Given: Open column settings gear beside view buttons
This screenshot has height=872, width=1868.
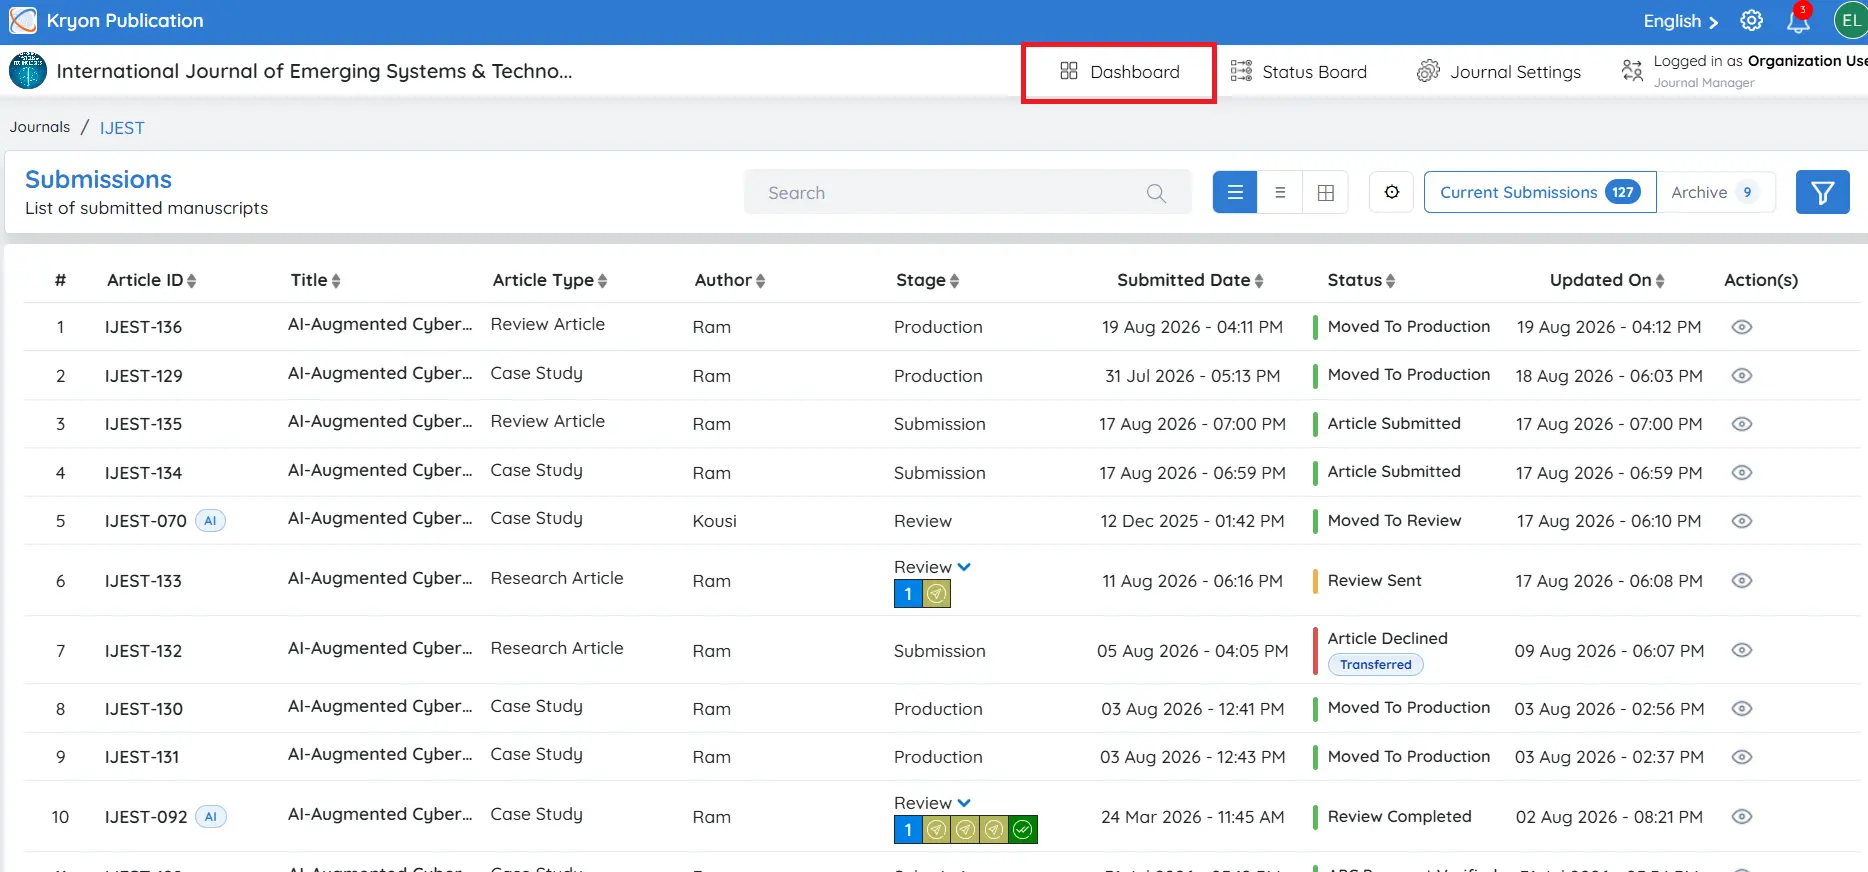Looking at the screenshot, I should (1392, 192).
